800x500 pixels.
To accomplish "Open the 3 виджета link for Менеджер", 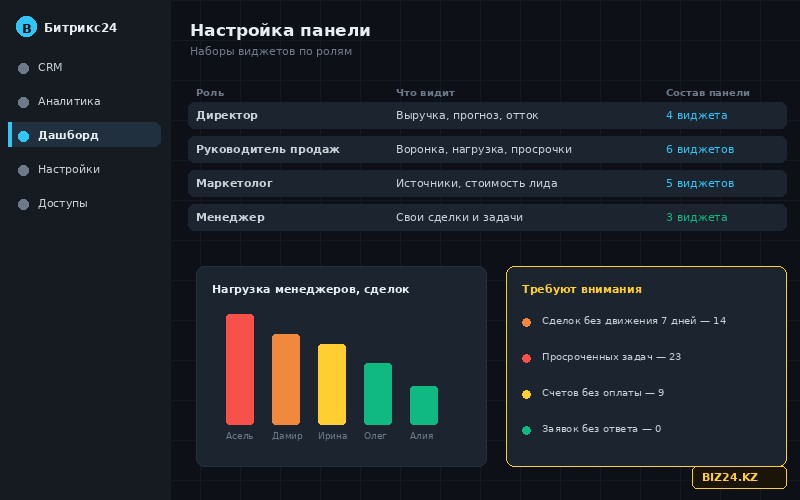I will tap(696, 217).
